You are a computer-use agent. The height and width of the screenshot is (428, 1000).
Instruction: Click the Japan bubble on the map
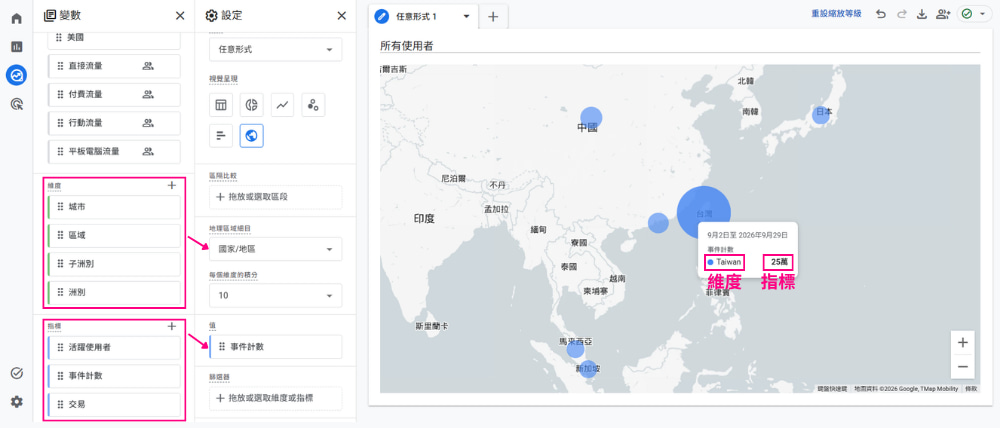coord(821,115)
